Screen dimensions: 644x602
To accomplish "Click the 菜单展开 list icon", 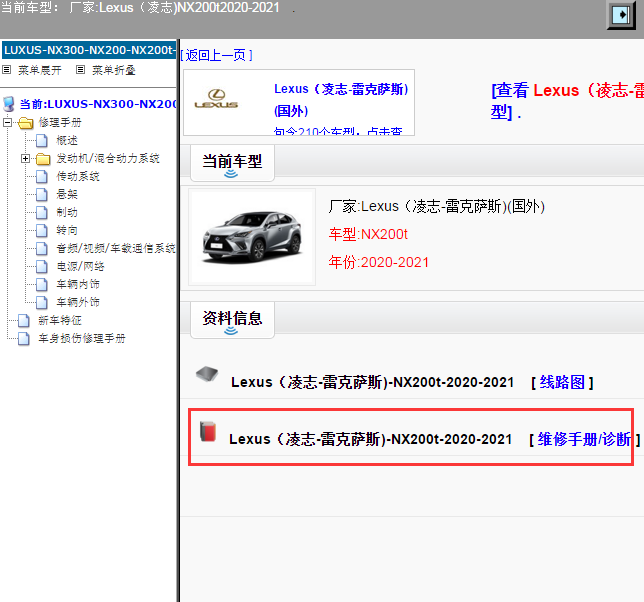I will coord(7,70).
